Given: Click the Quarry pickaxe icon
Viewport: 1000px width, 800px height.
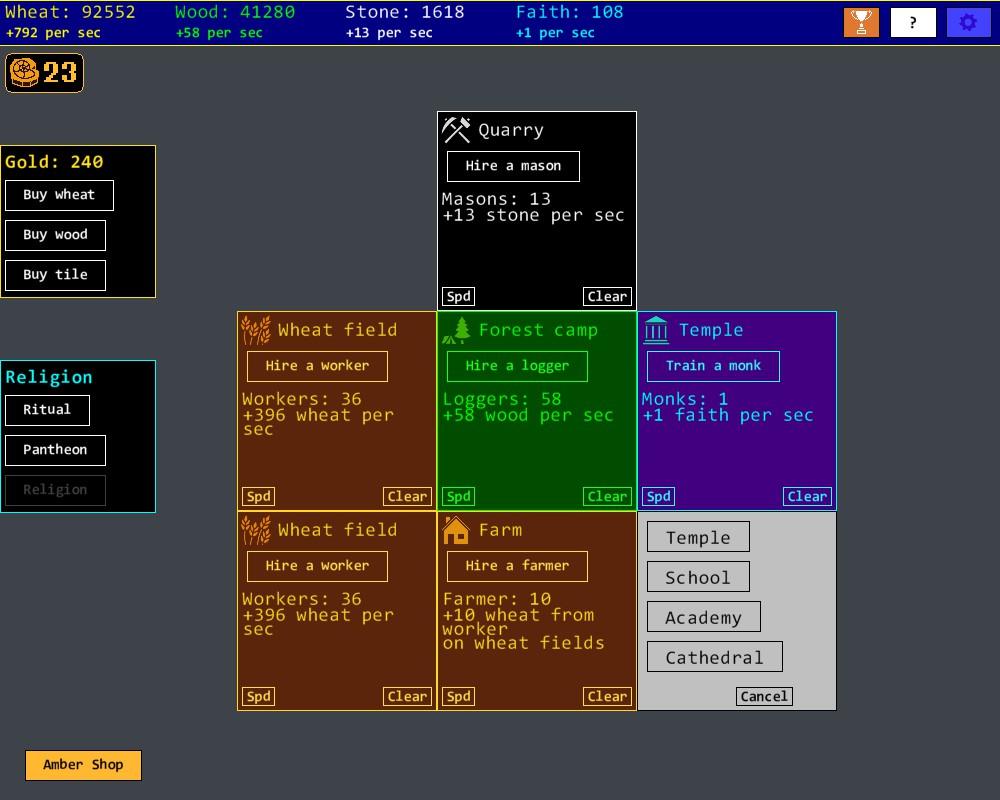Looking at the screenshot, I should pos(456,130).
